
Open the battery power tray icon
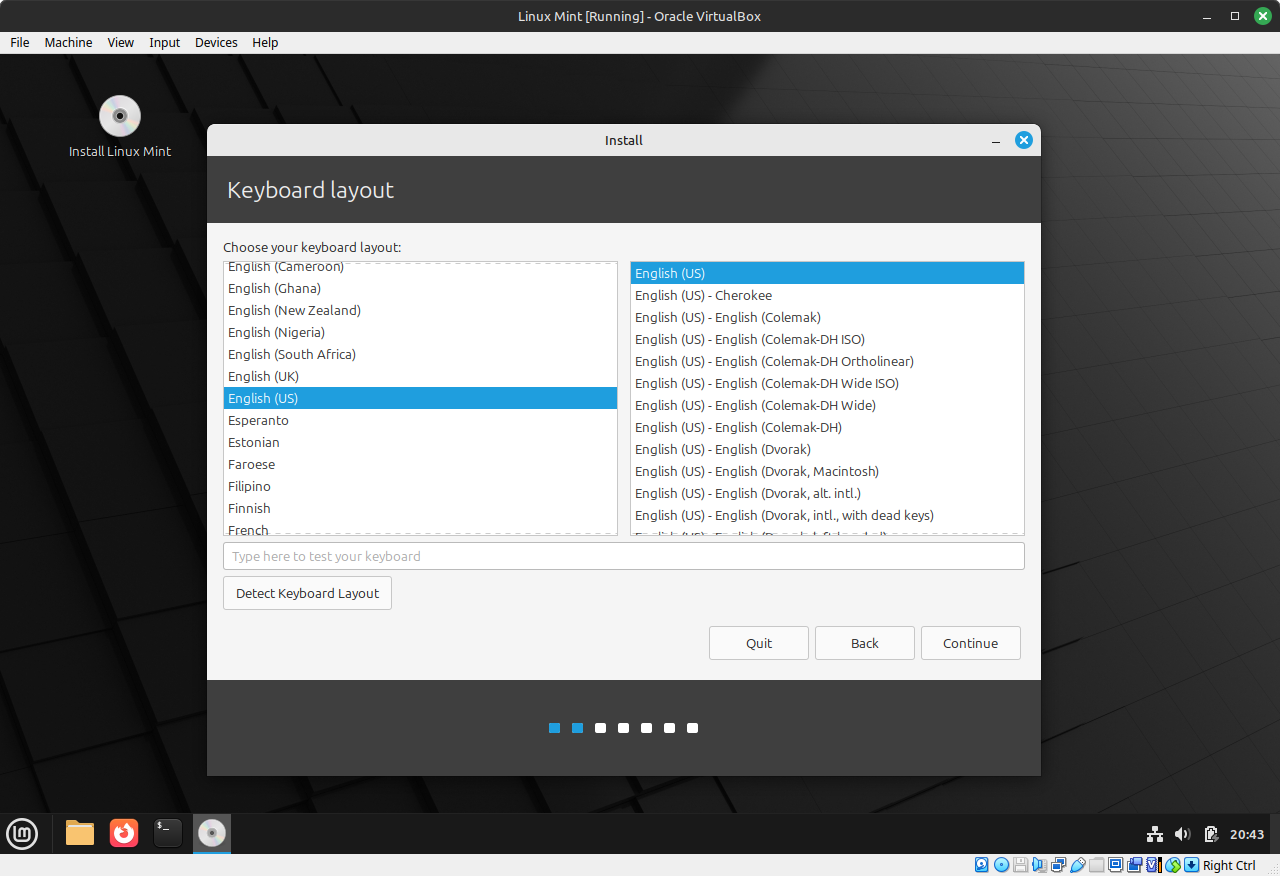point(1211,834)
